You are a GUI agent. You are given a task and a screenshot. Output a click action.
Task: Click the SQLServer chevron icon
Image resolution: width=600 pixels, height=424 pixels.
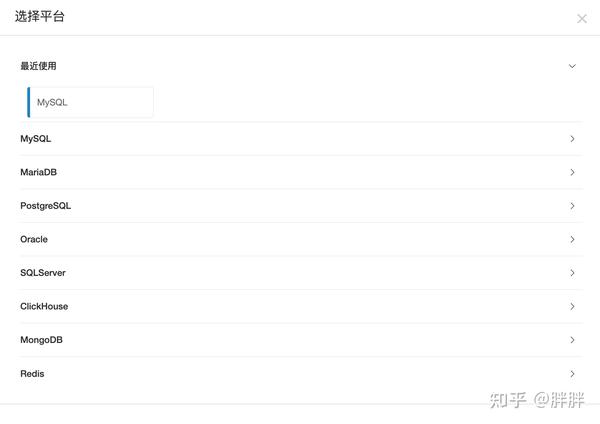(x=572, y=273)
